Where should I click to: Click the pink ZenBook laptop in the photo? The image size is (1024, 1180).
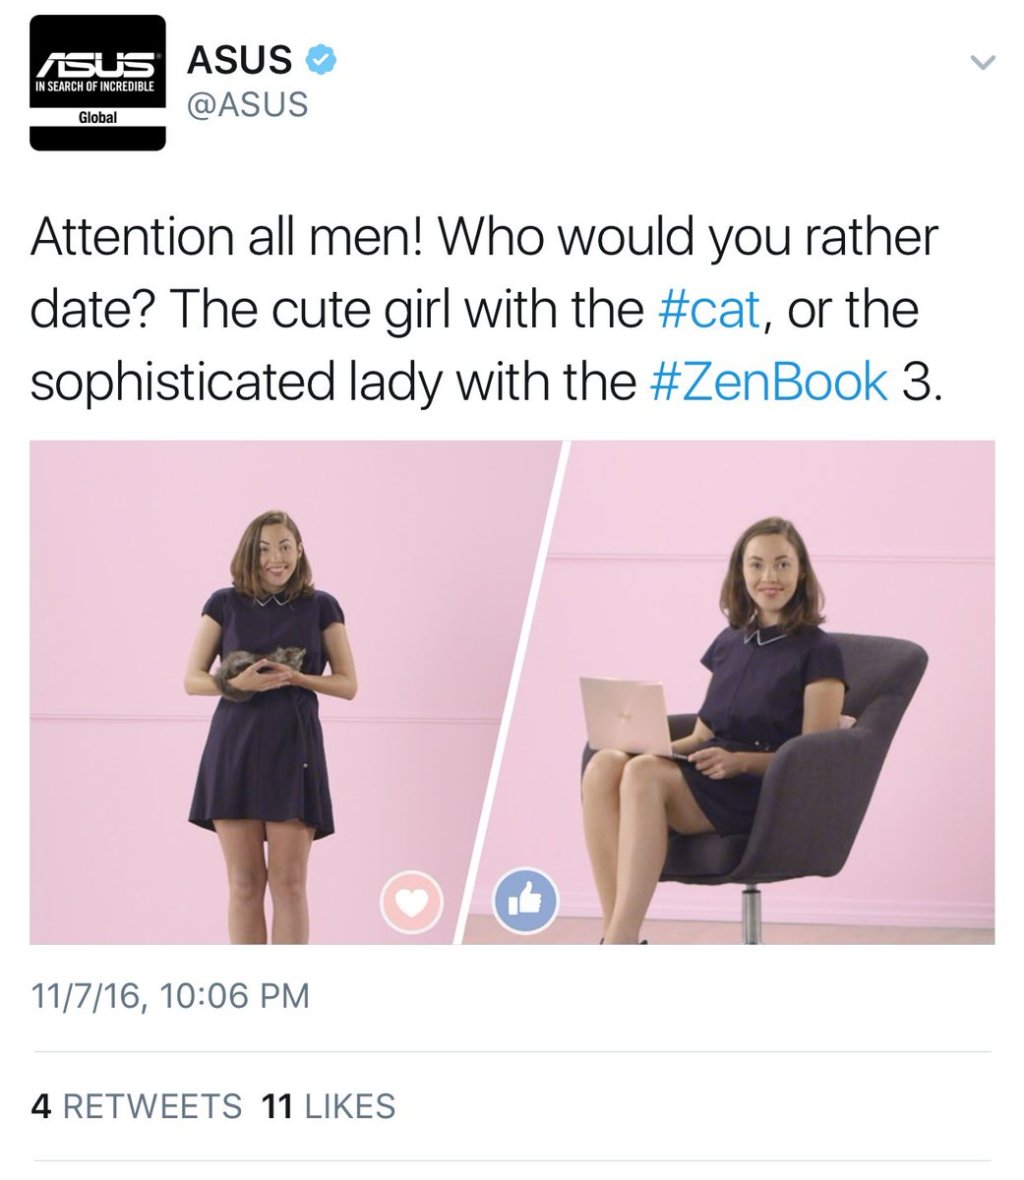point(626,715)
